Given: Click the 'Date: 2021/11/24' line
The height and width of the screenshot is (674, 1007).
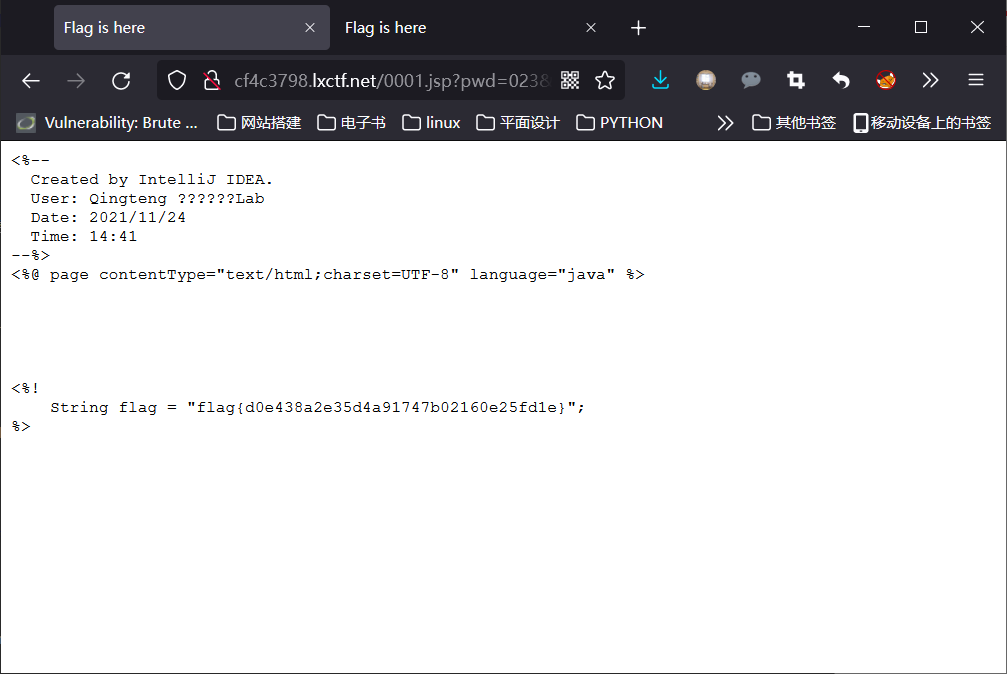Looking at the screenshot, I should [108, 217].
